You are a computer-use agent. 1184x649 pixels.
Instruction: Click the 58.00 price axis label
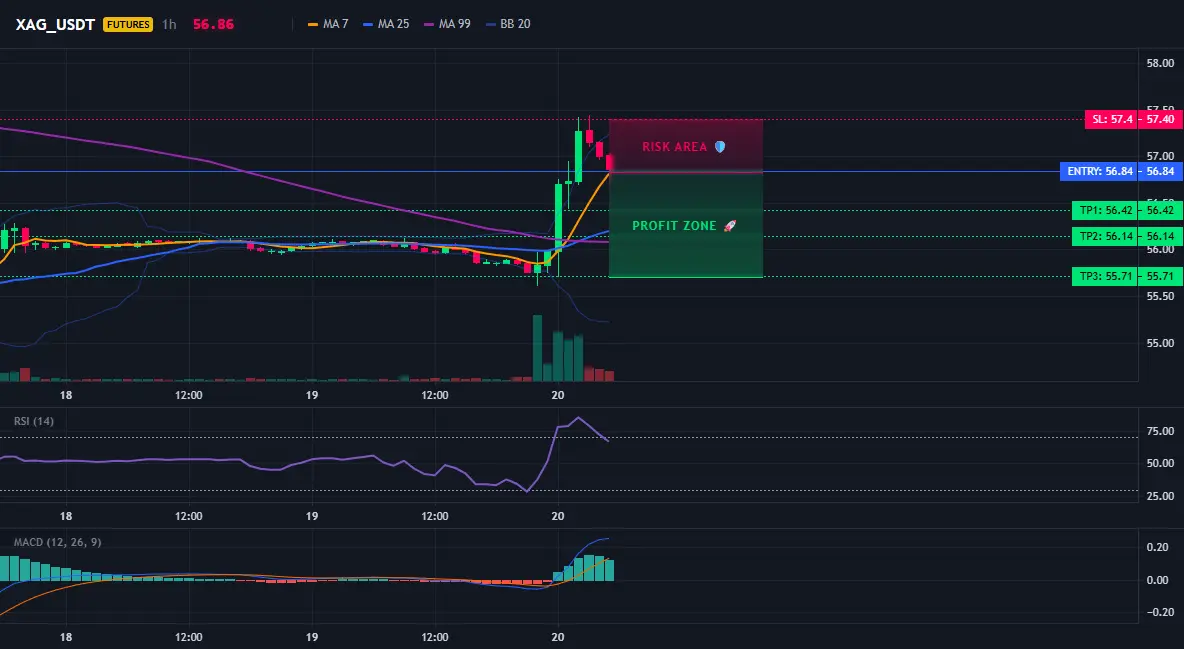[1160, 63]
